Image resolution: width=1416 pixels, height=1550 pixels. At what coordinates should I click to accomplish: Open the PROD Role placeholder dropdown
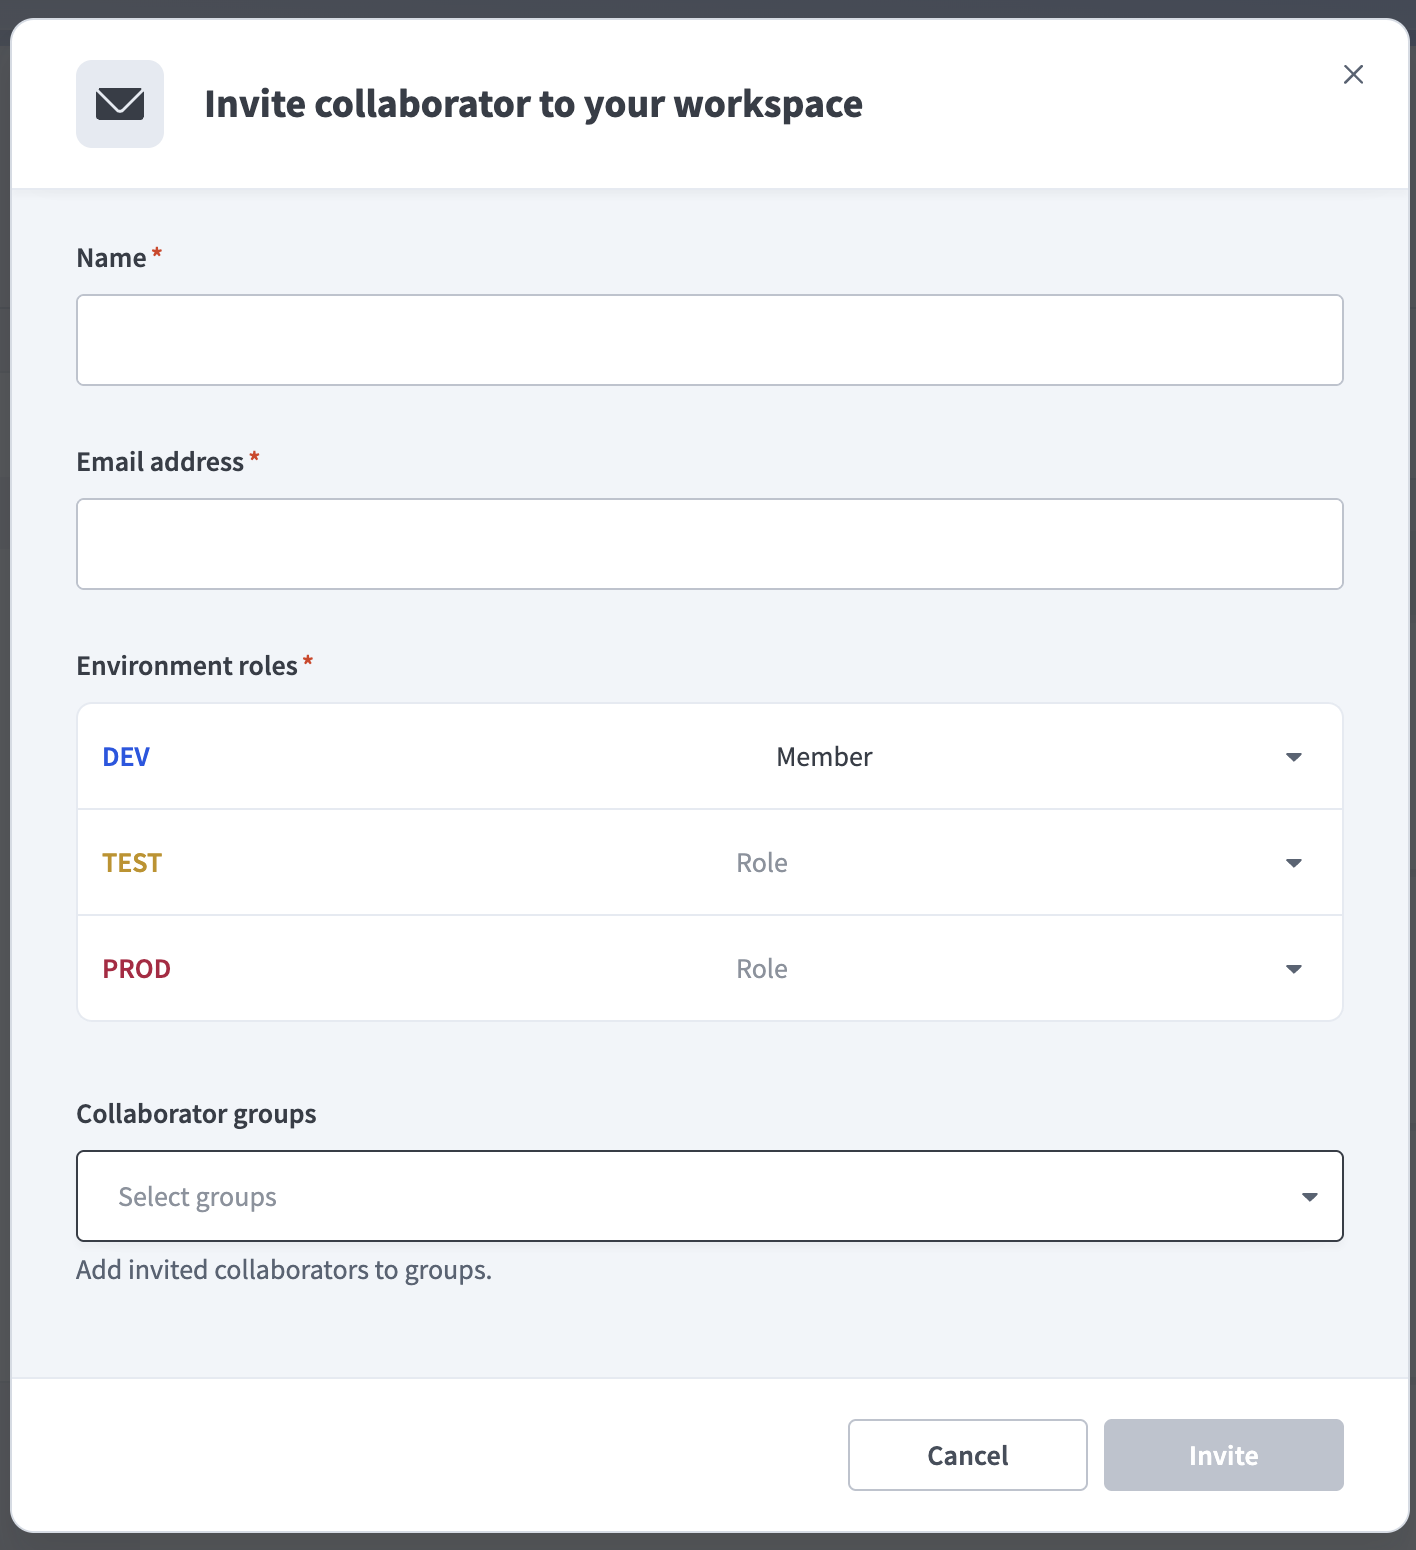click(x=762, y=969)
